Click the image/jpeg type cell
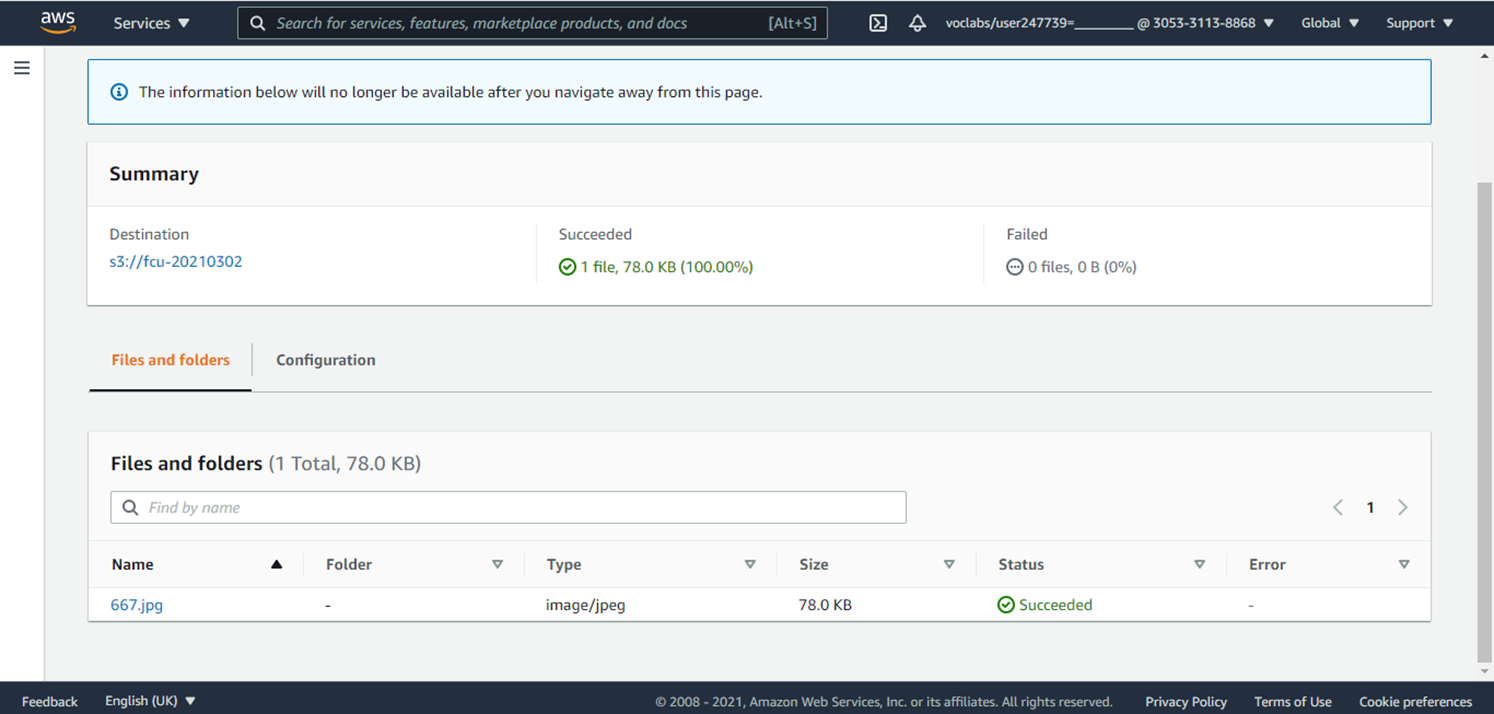The width and height of the screenshot is (1494, 714). [x=586, y=605]
